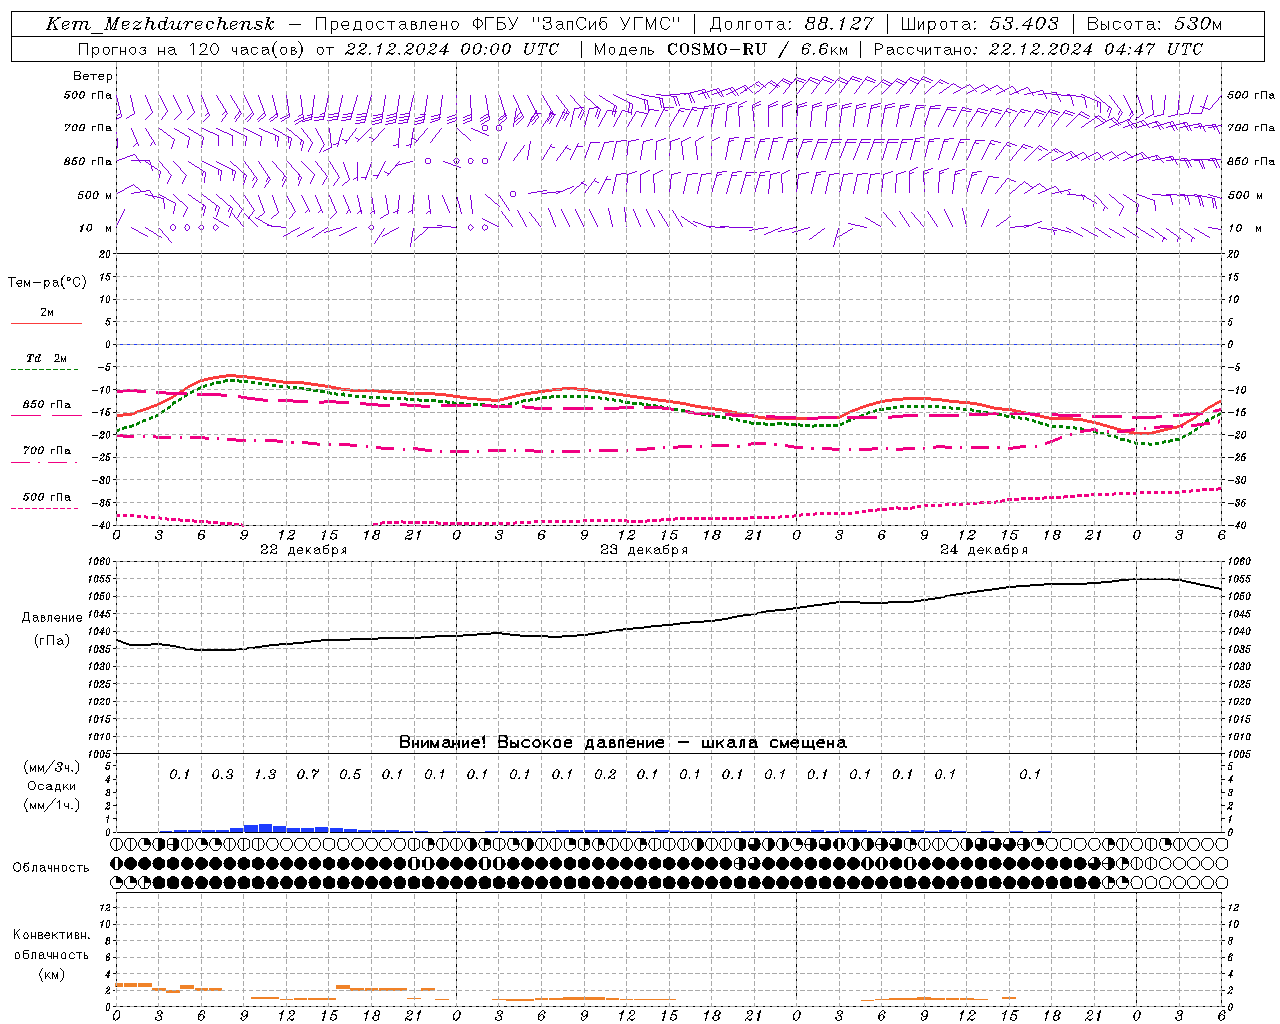1280x1024 pixels.
Task: Click the "Конвективн." convective cloud label
Action: pyautogui.click(x=51, y=935)
